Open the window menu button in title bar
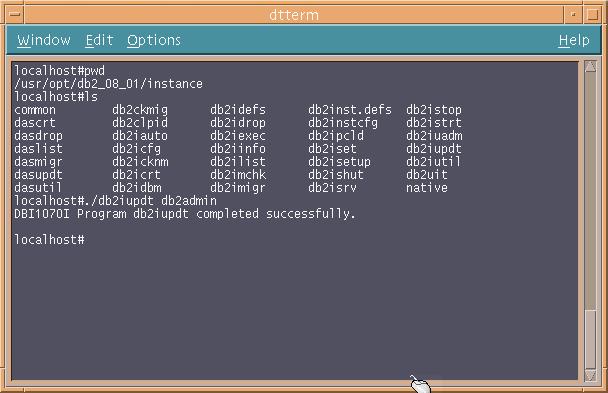This screenshot has height=393, width=608. click(15, 15)
